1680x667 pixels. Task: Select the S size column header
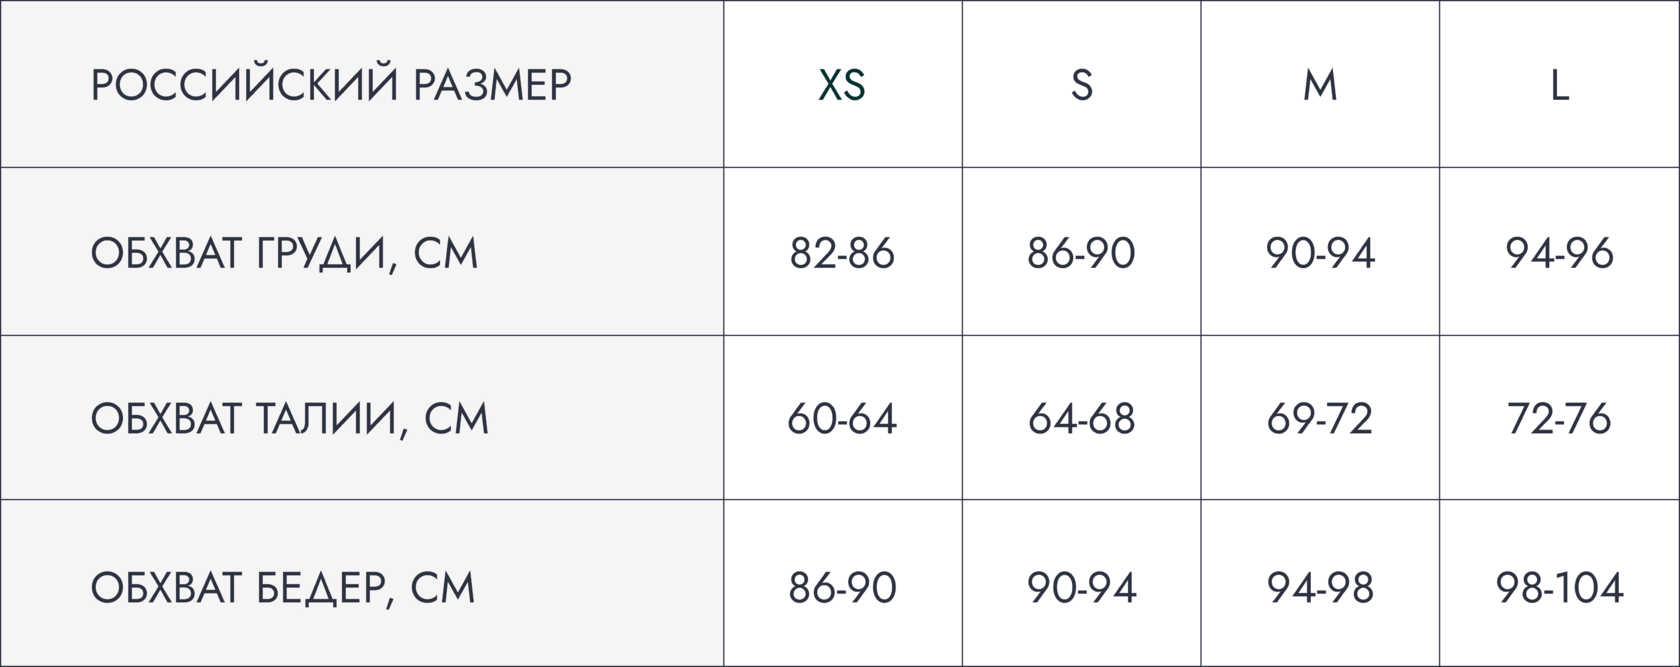pyautogui.click(x=1081, y=85)
